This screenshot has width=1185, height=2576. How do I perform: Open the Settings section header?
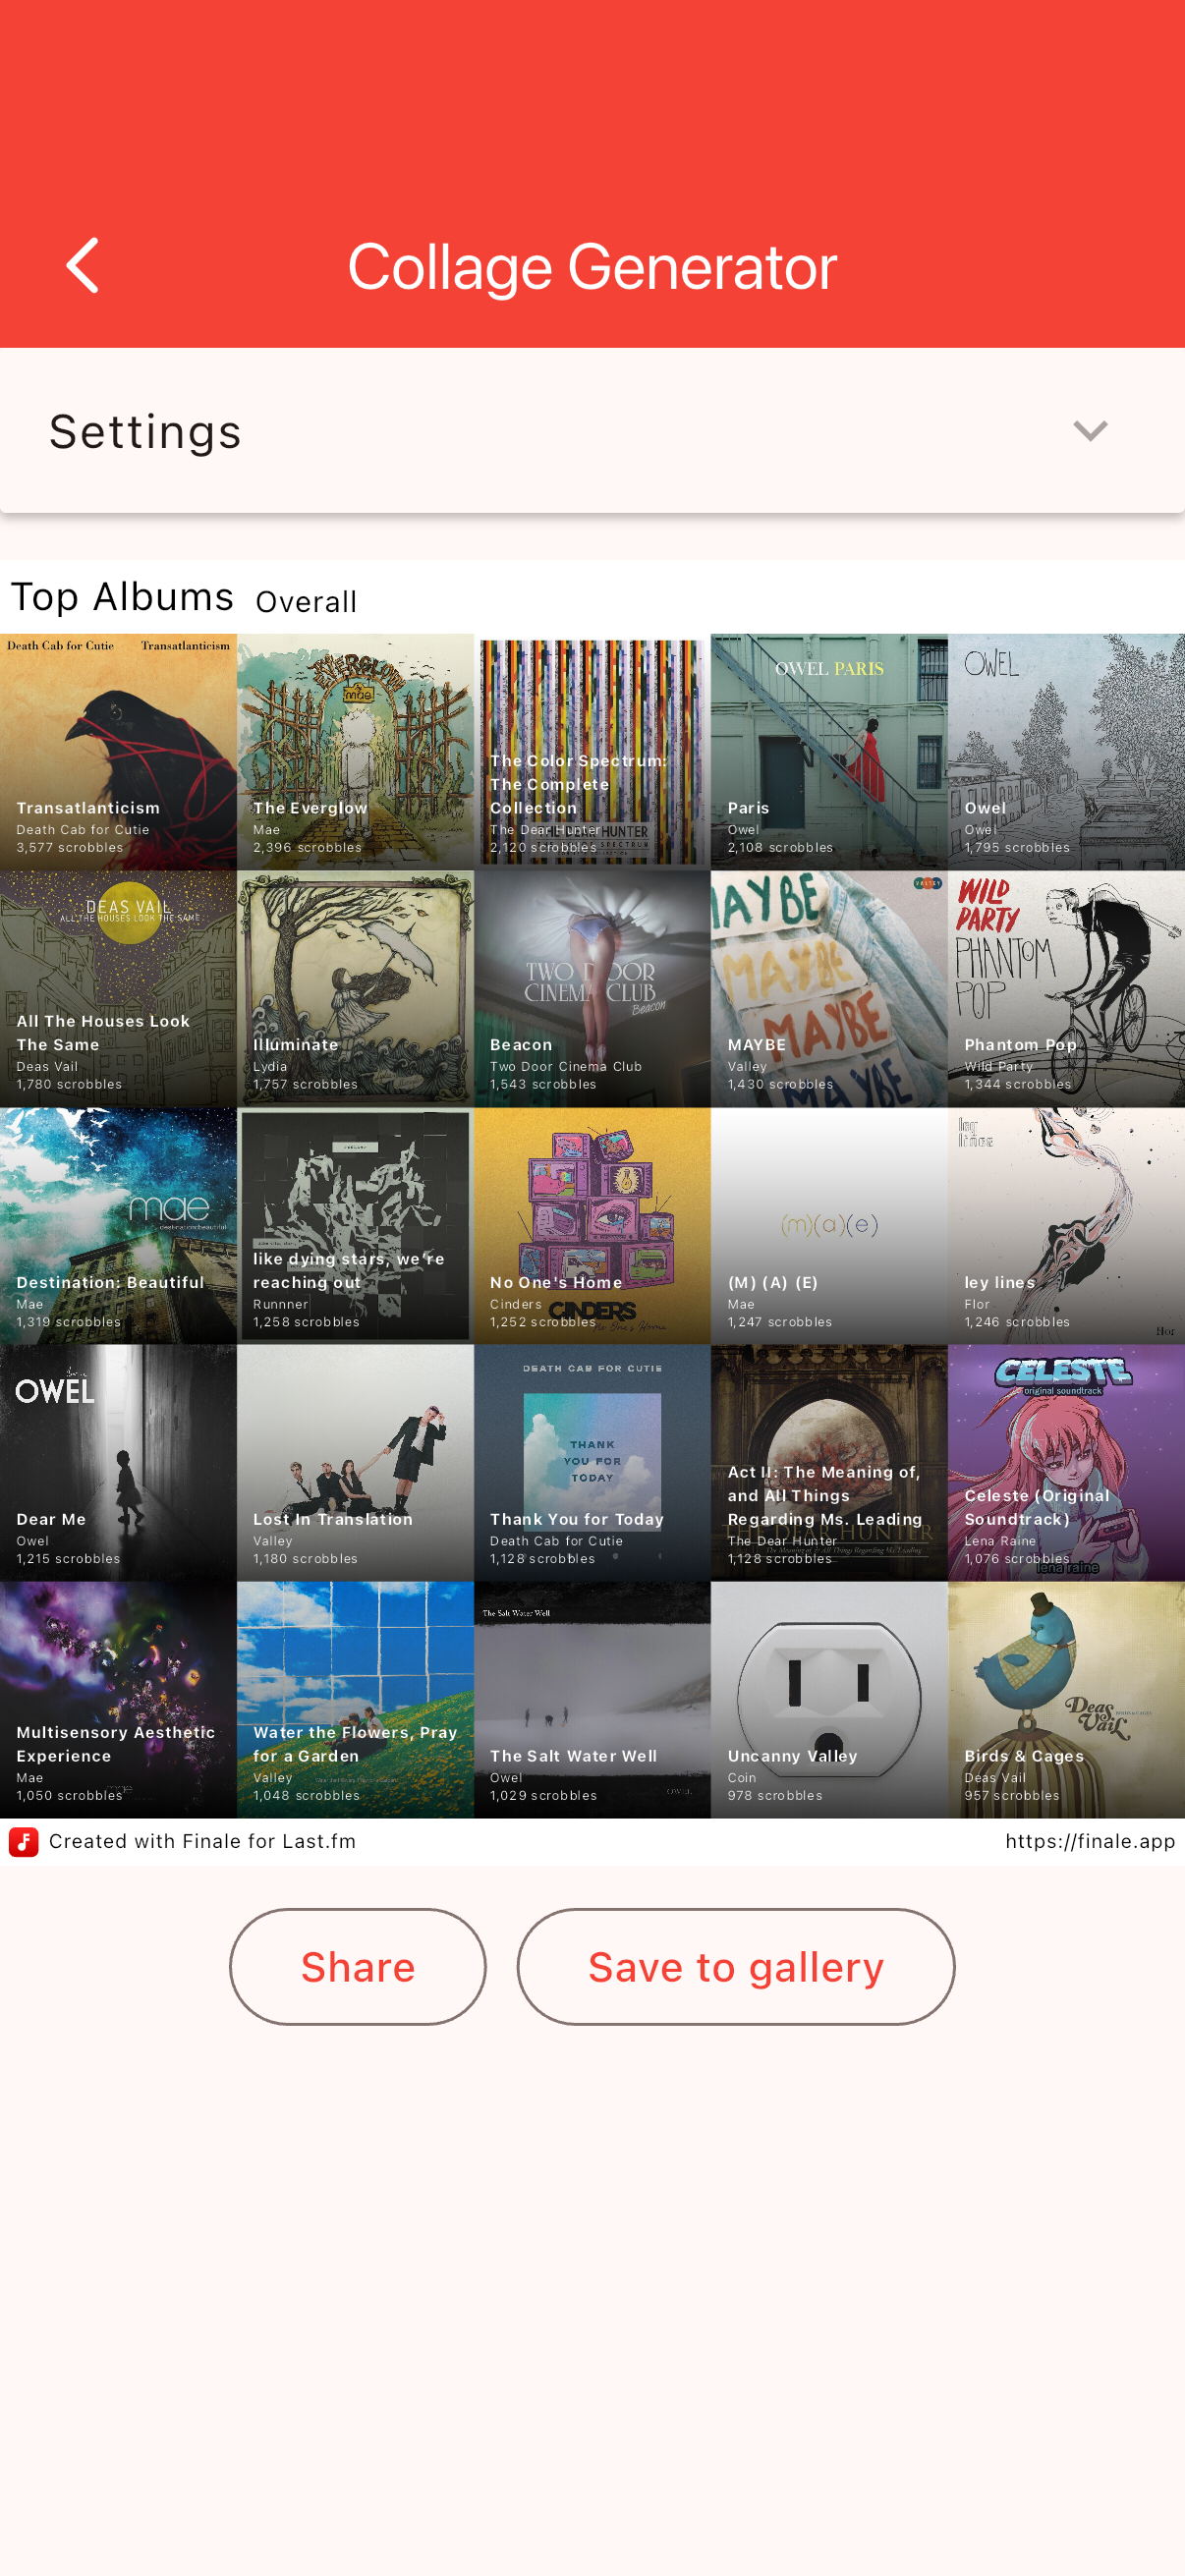click(592, 431)
